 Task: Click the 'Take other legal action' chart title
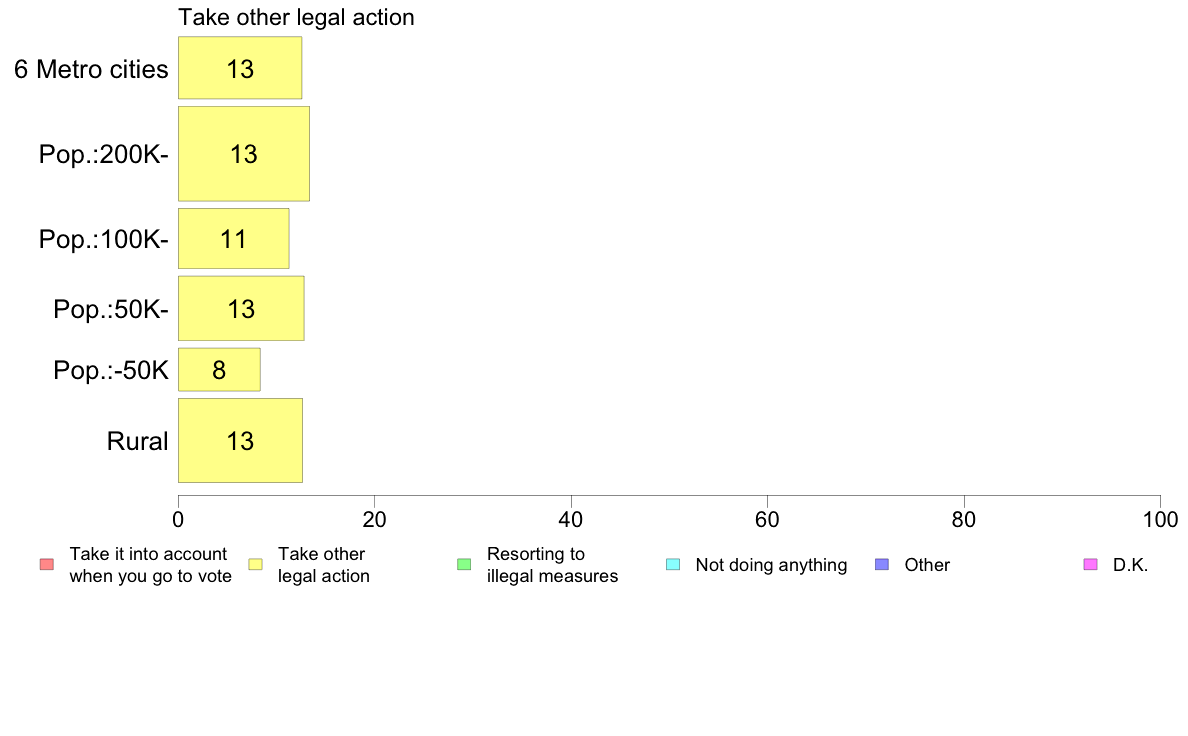pos(296,17)
